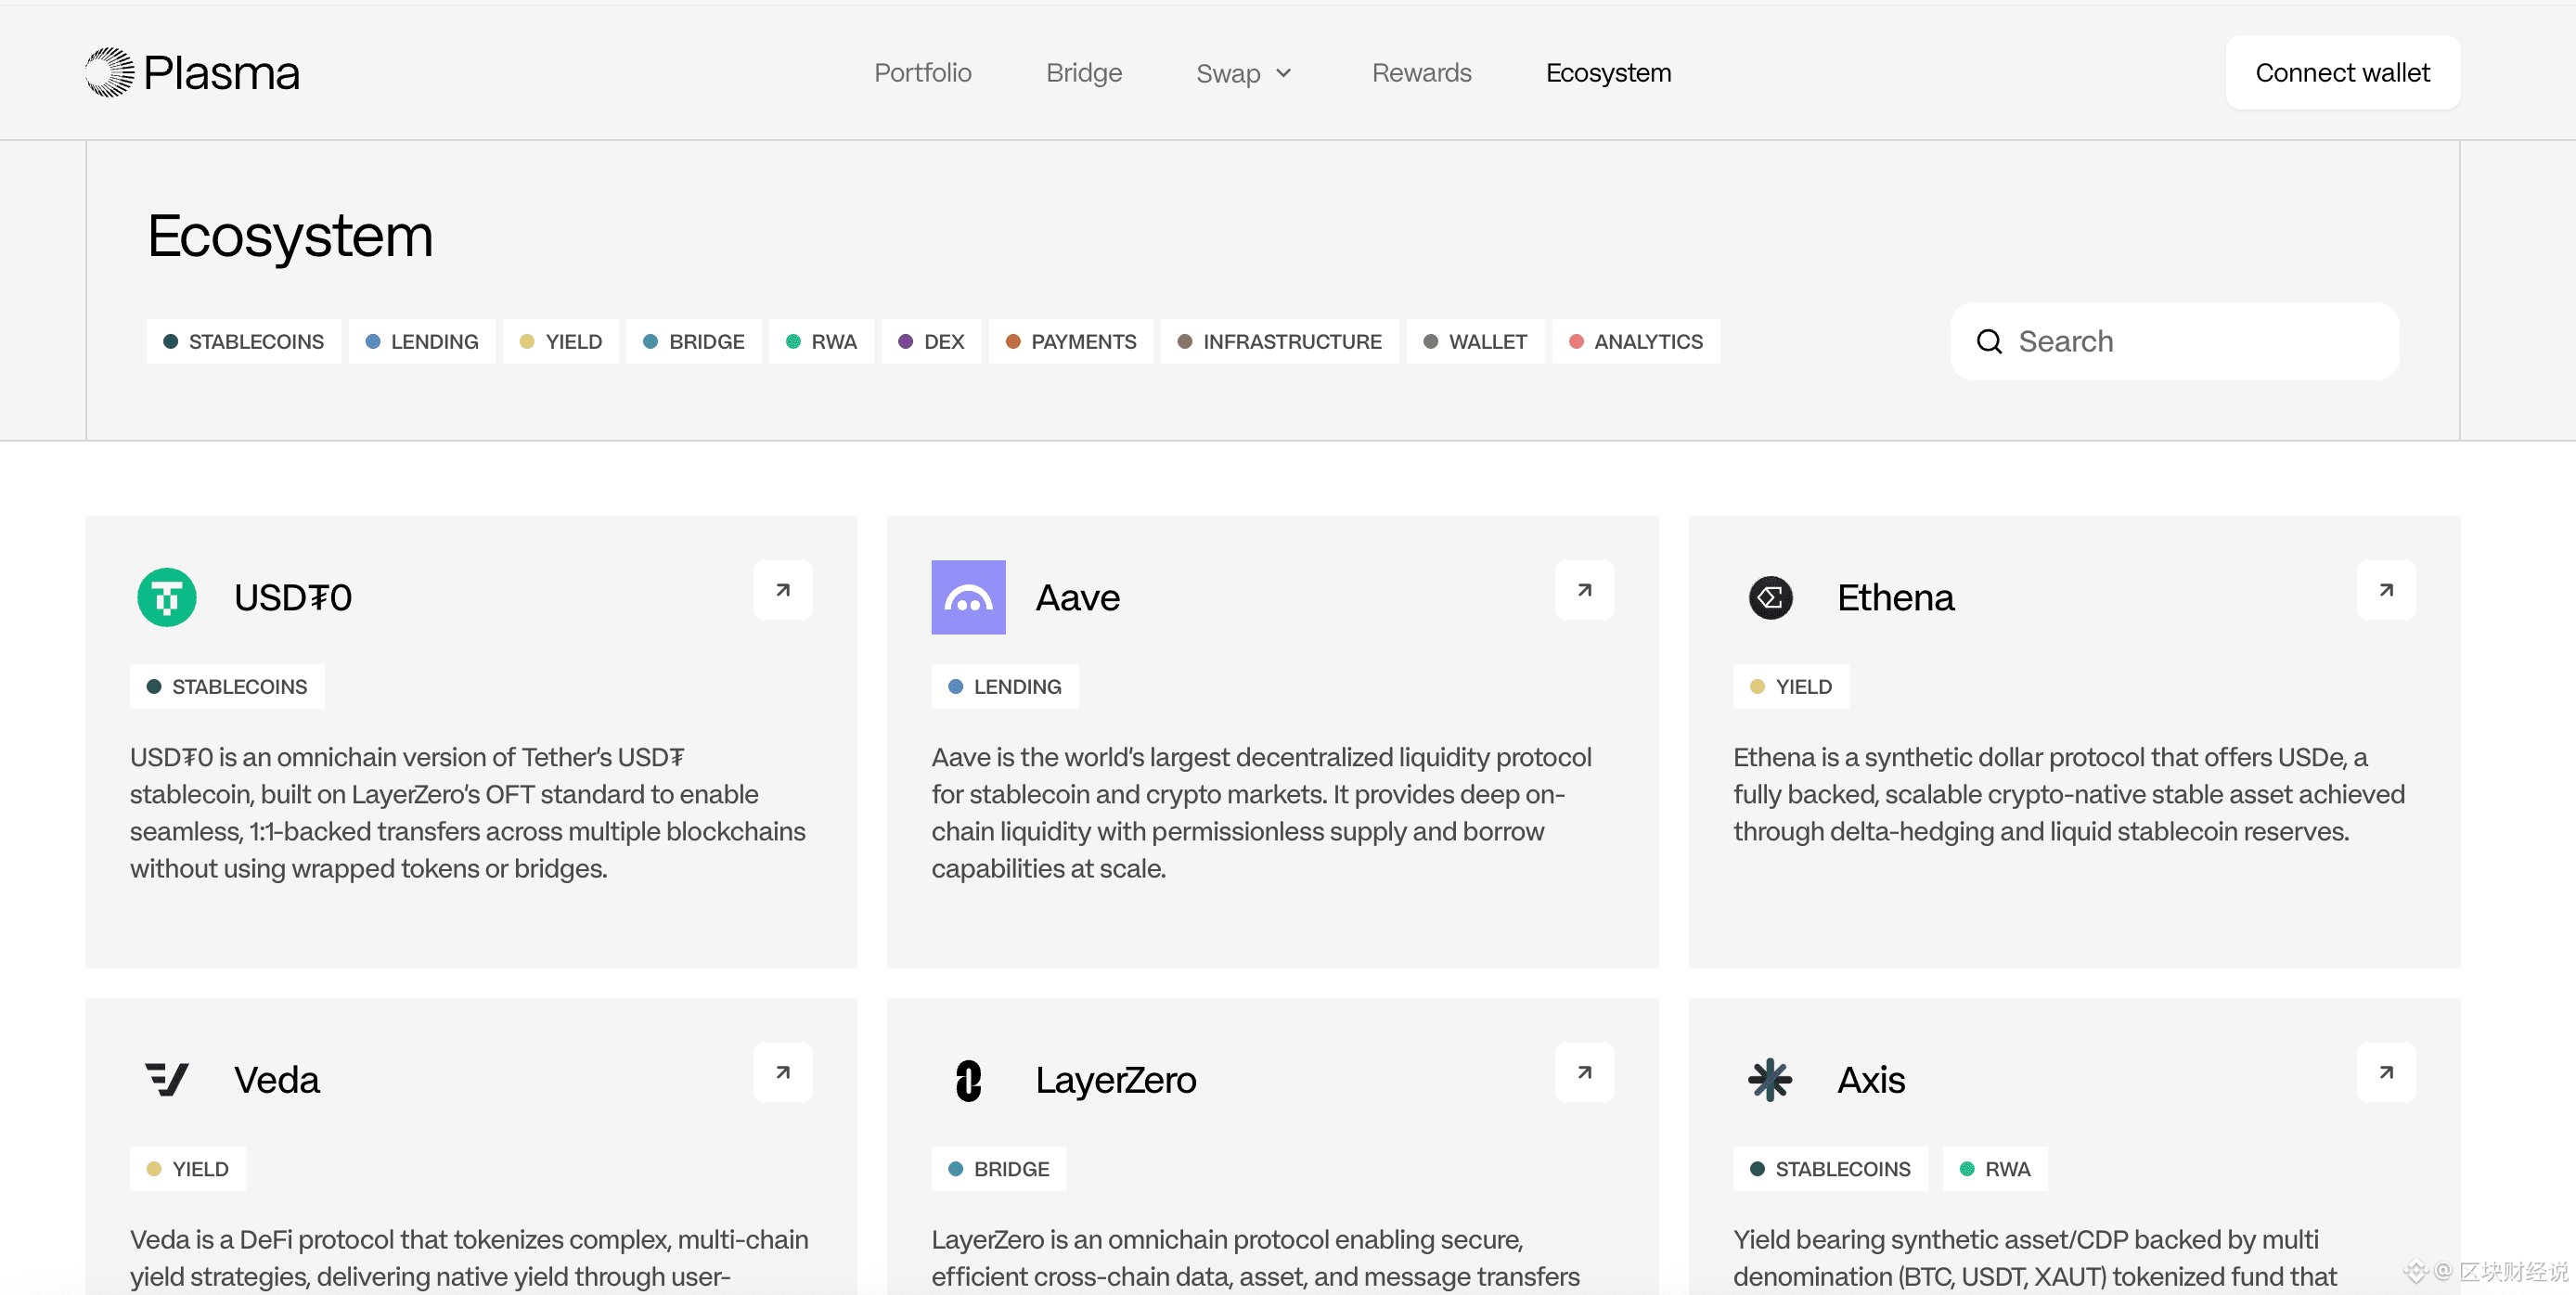Image resolution: width=2576 pixels, height=1295 pixels.
Task: Open the Portfolio nav tab
Action: pyautogui.click(x=922, y=73)
